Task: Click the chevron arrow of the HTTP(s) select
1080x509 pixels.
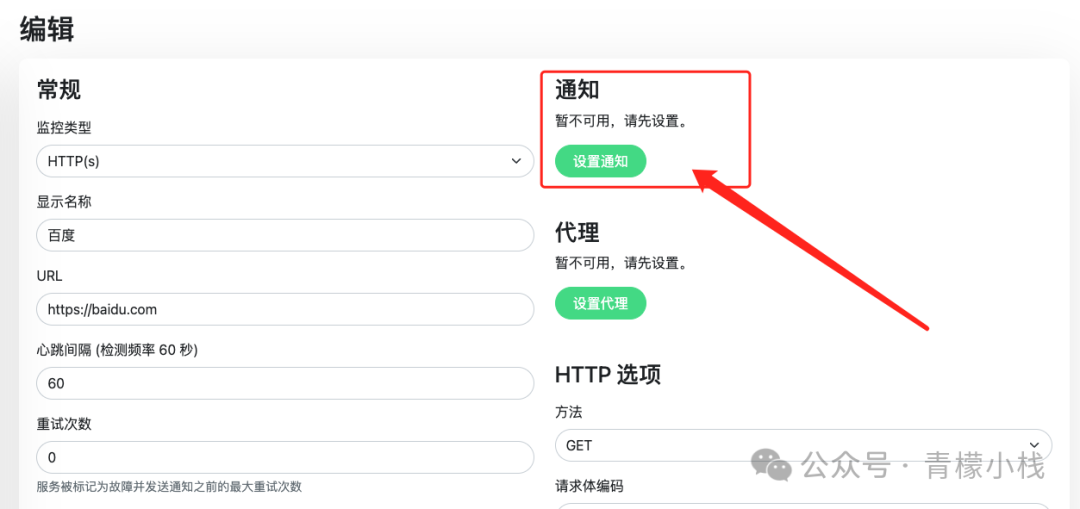Action: click(516, 161)
